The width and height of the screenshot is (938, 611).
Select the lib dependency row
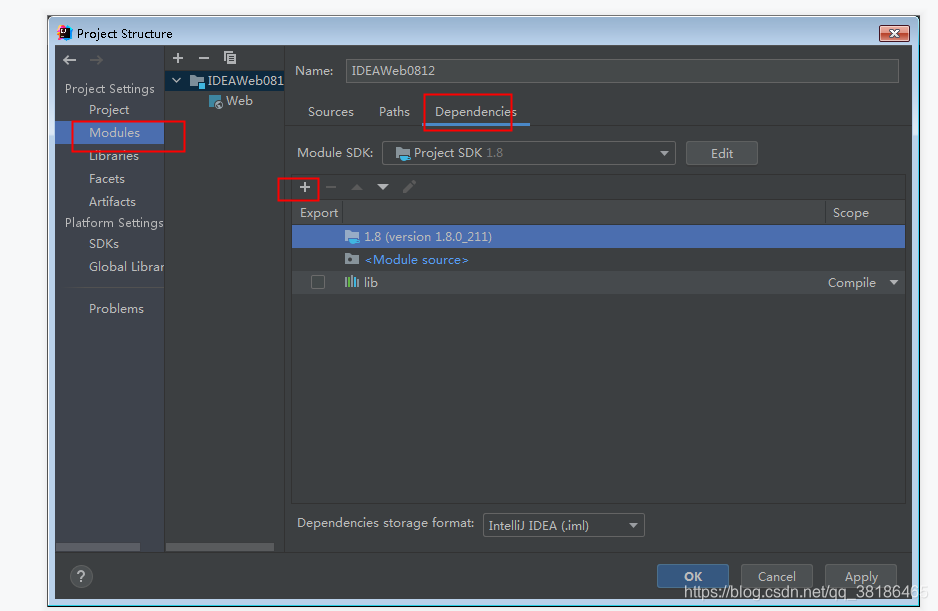click(x=598, y=282)
